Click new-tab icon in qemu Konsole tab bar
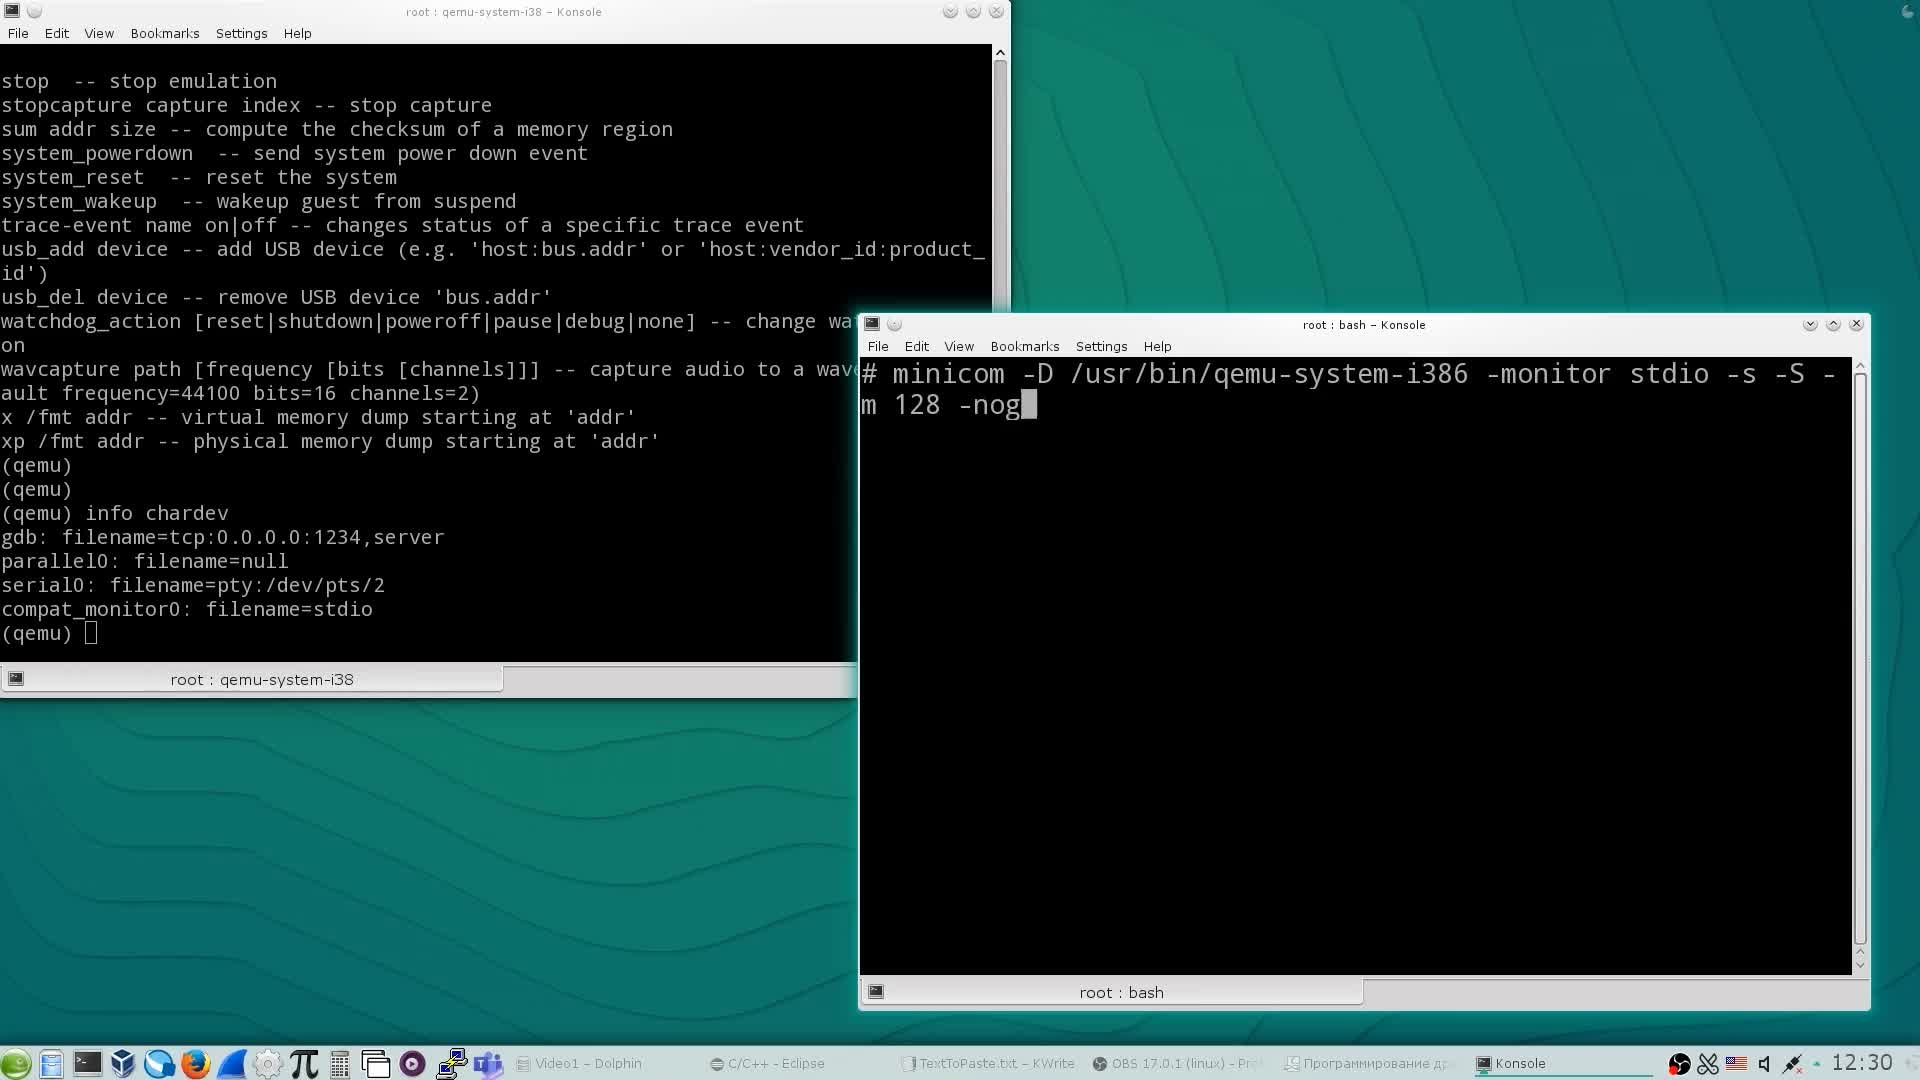The image size is (1920, 1080). (15, 679)
